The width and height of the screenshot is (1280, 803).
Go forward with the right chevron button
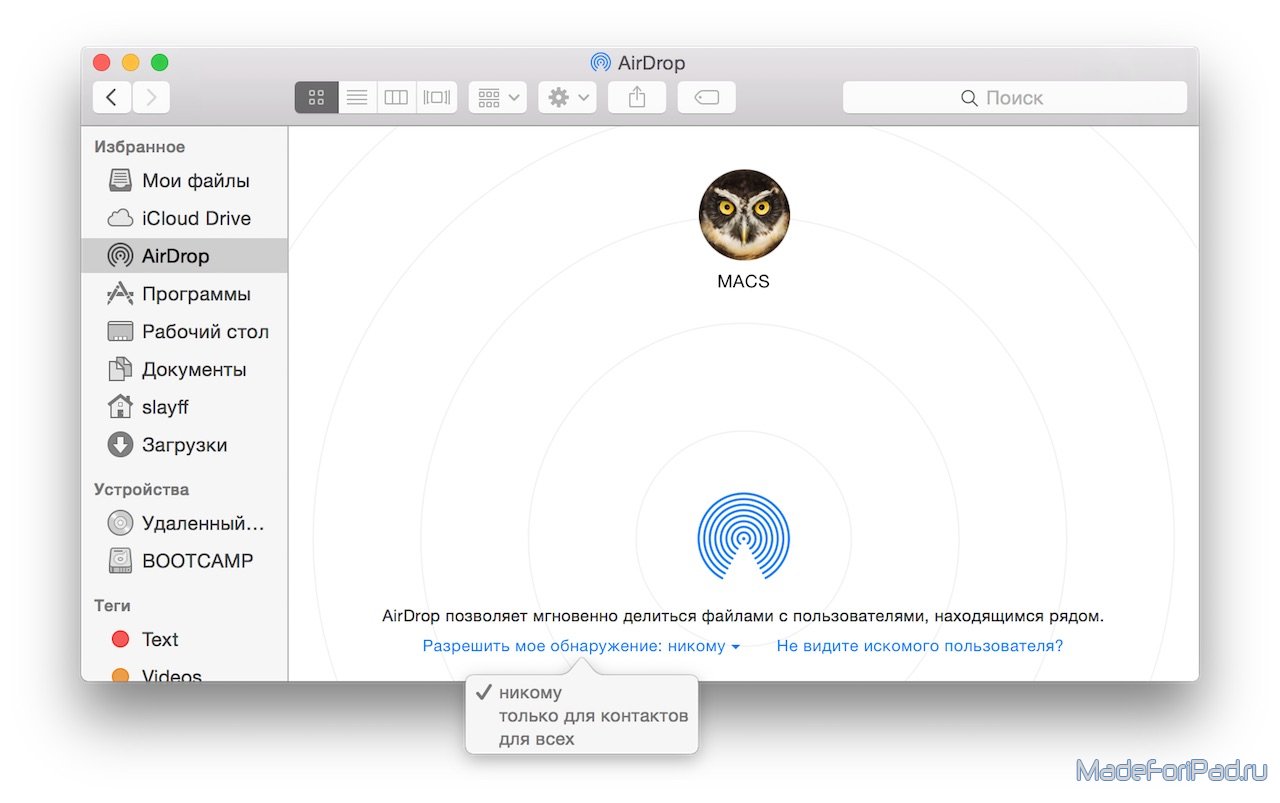point(151,97)
